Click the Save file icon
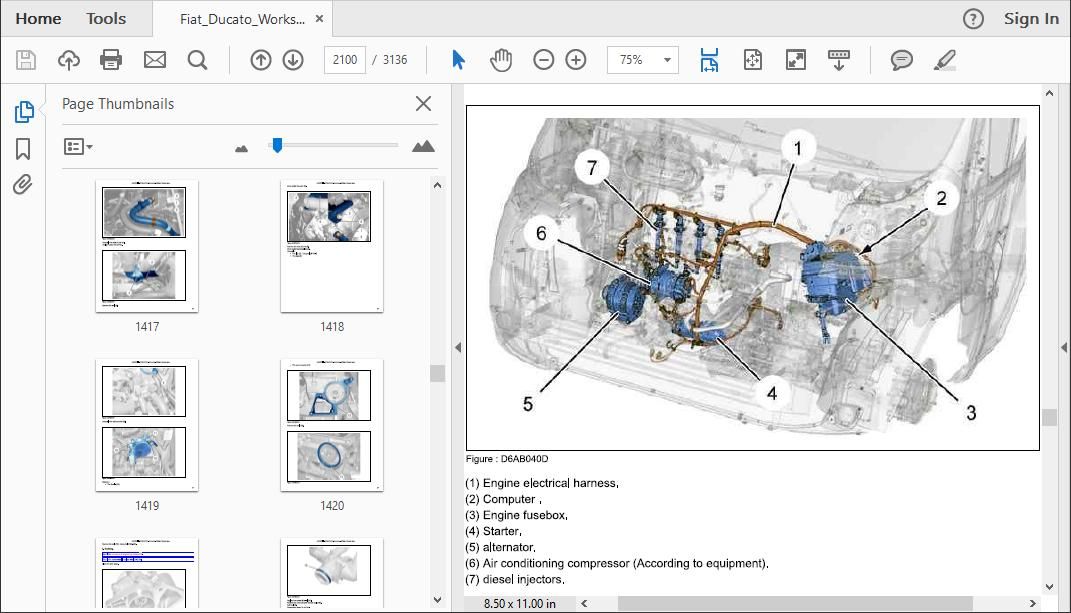The height and width of the screenshot is (613, 1071). (26, 60)
